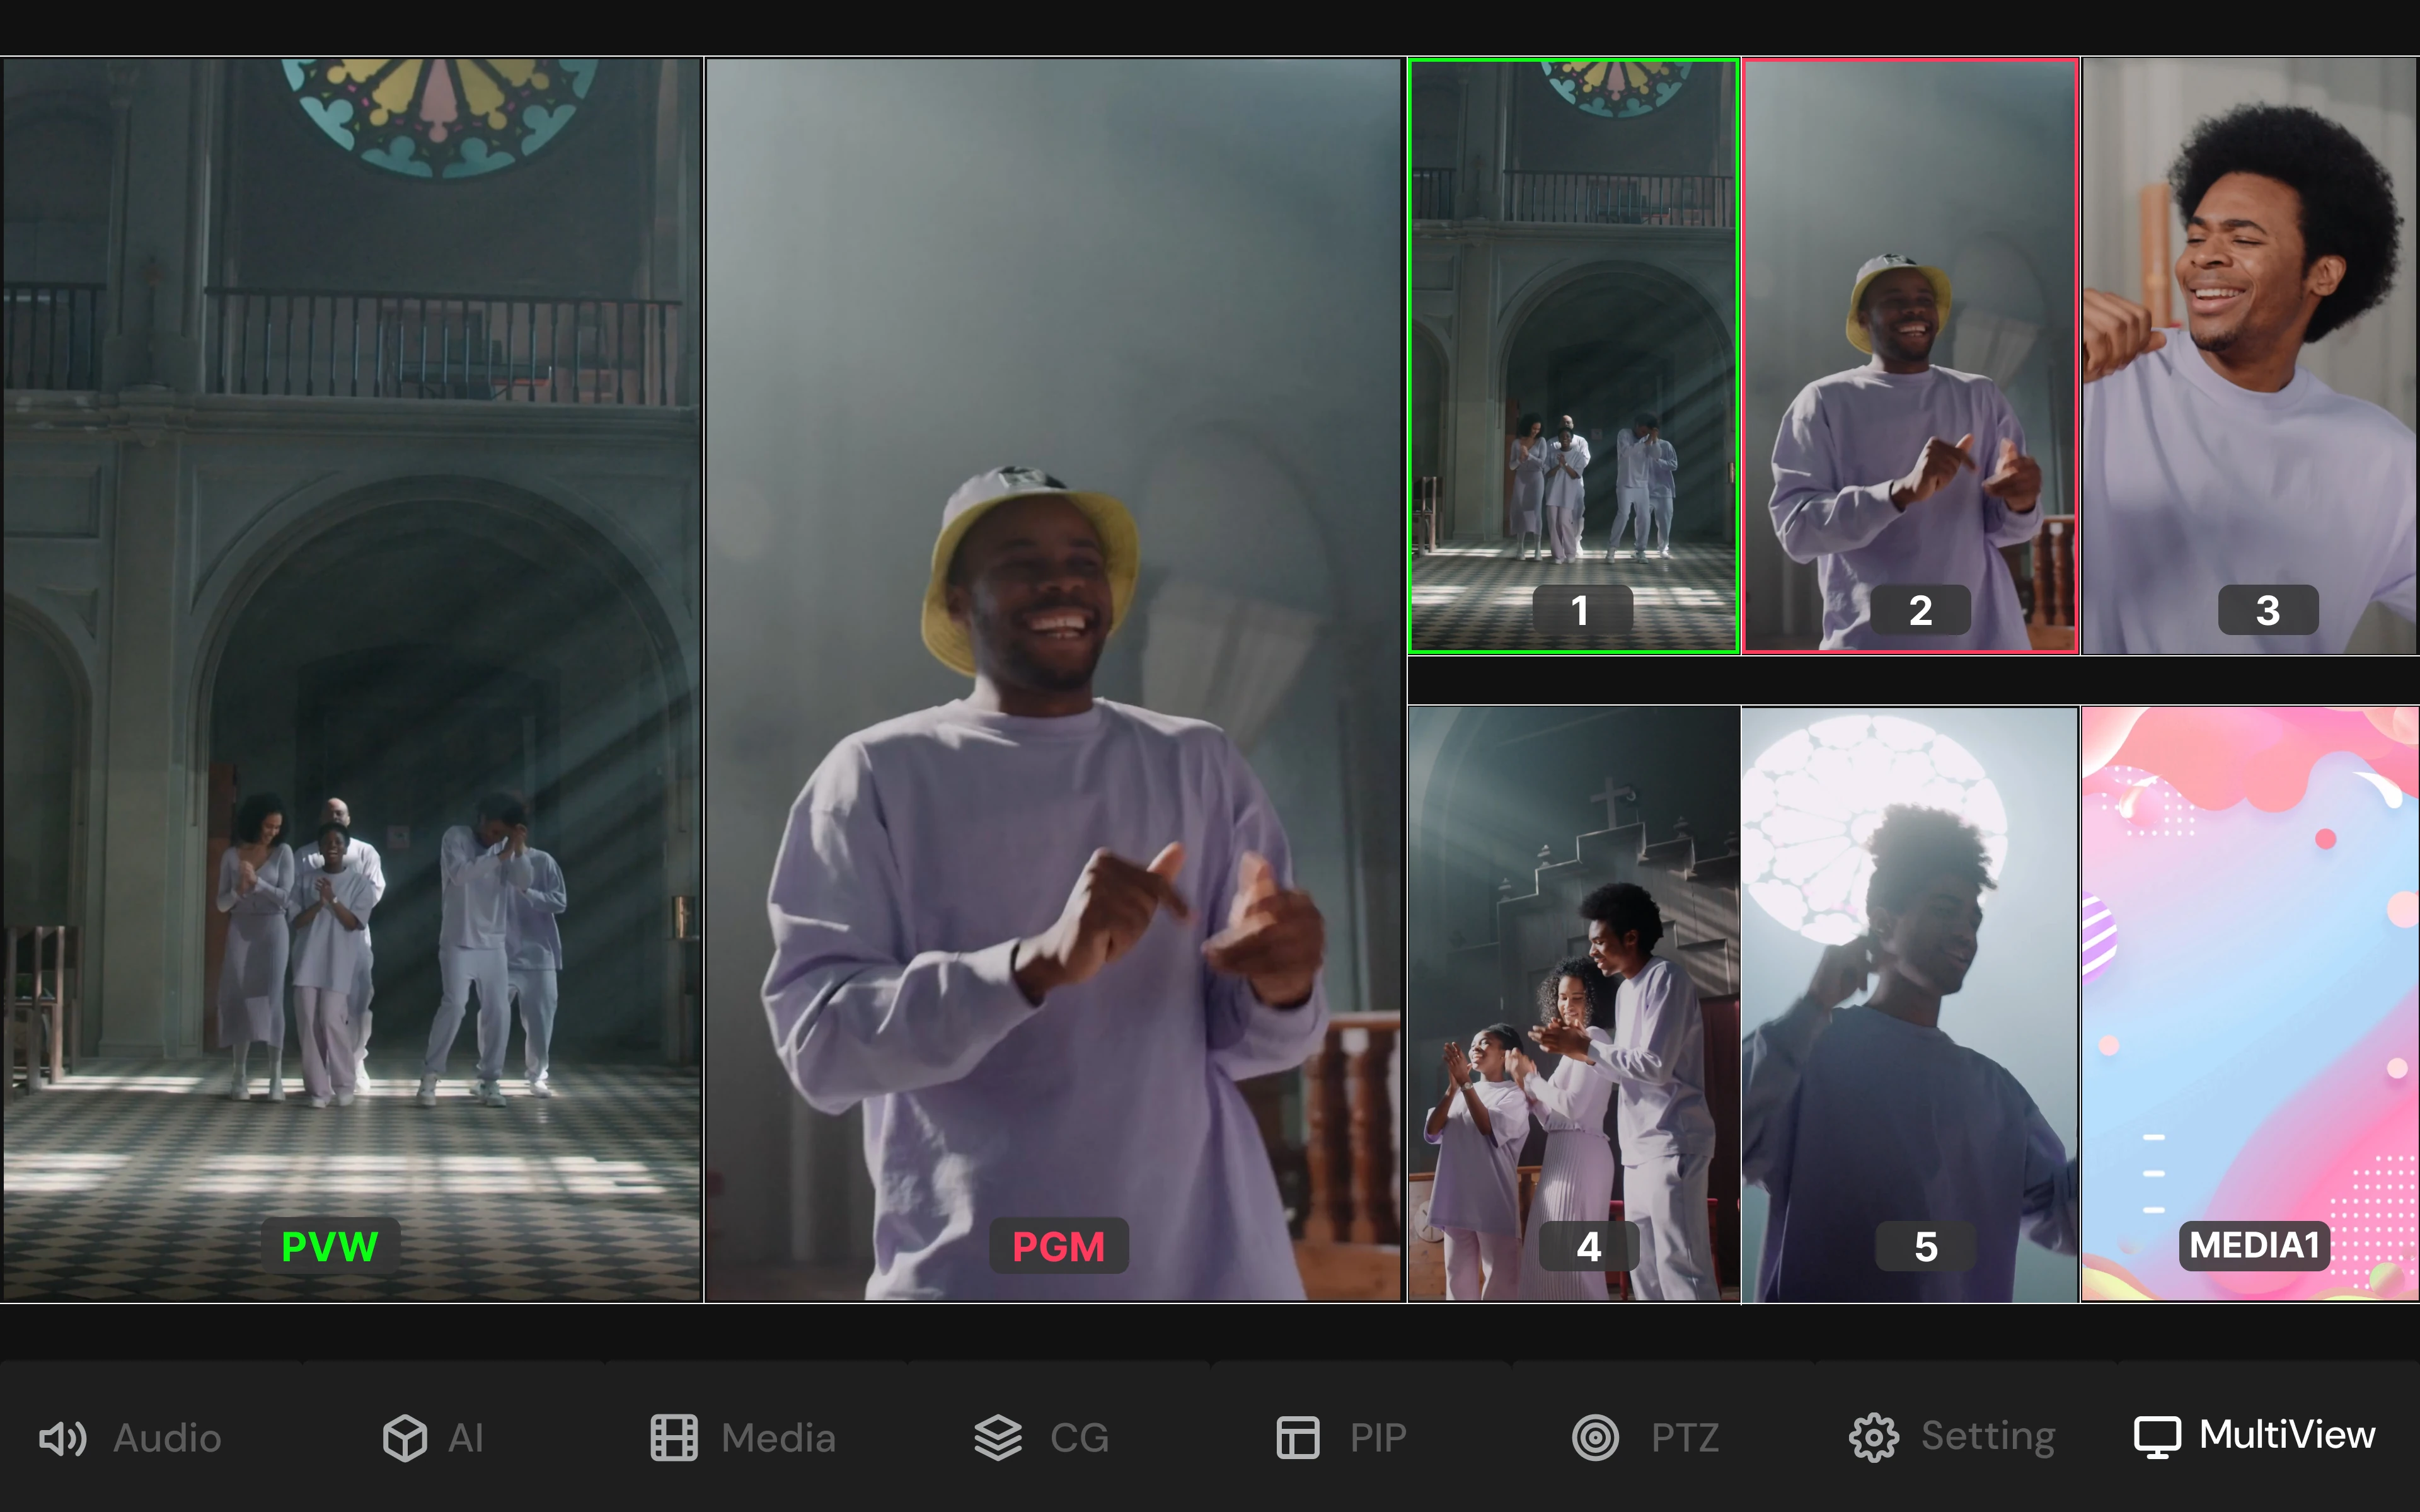Select camera source 2 thumbnail

click(x=1910, y=355)
